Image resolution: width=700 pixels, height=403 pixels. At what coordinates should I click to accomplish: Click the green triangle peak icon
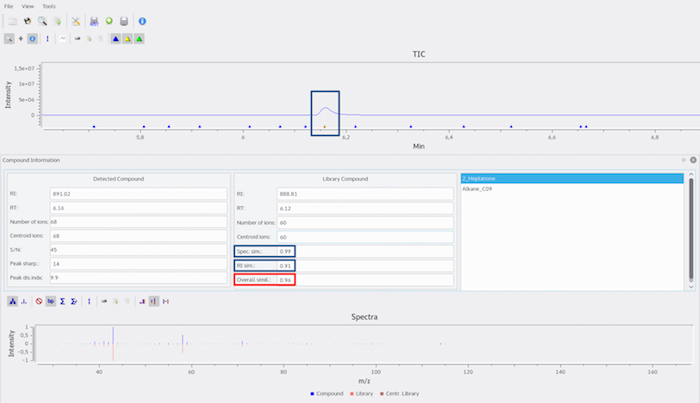click(x=140, y=38)
